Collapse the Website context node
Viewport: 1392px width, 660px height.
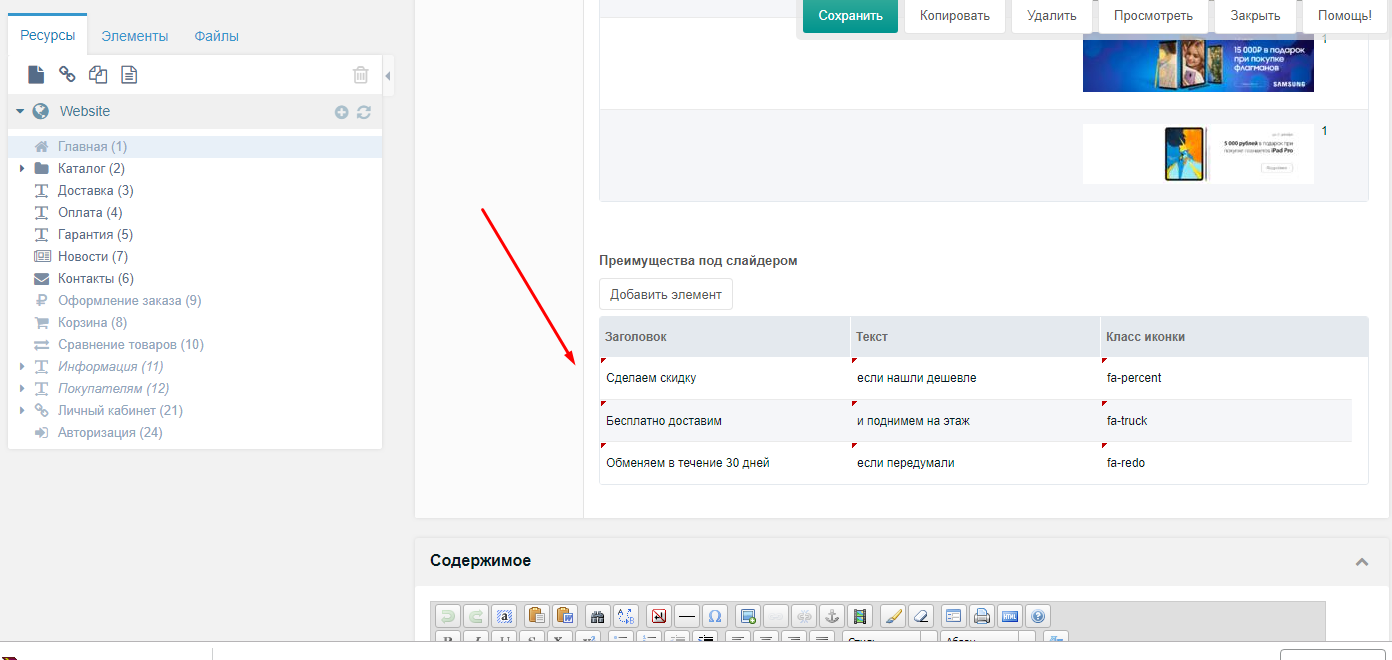point(20,112)
